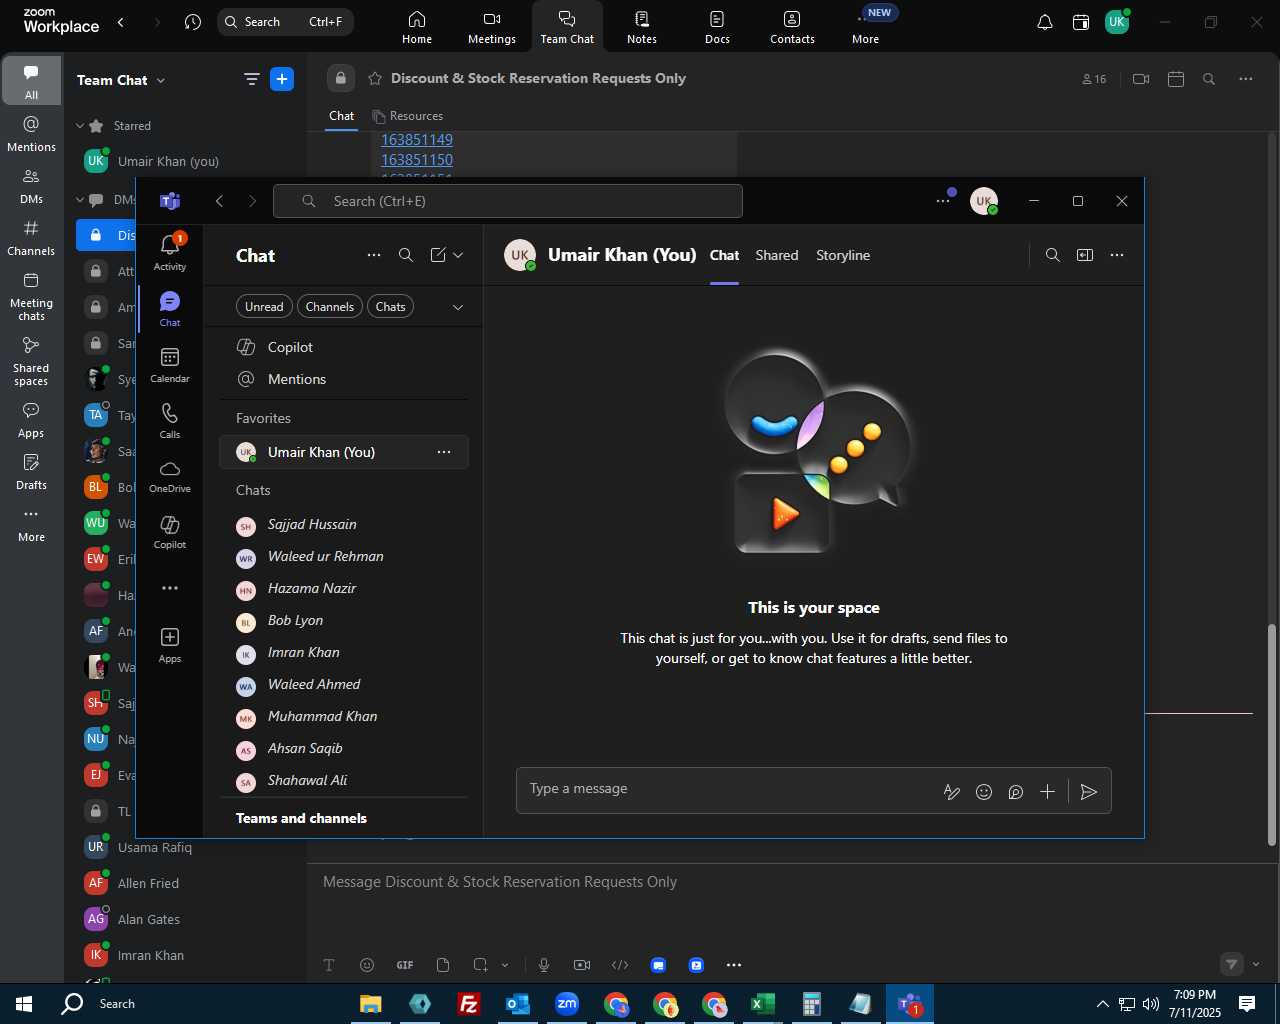The height and width of the screenshot is (1024, 1280).
Task: Open FileZilla from Windows taskbar
Action: pos(468,1004)
